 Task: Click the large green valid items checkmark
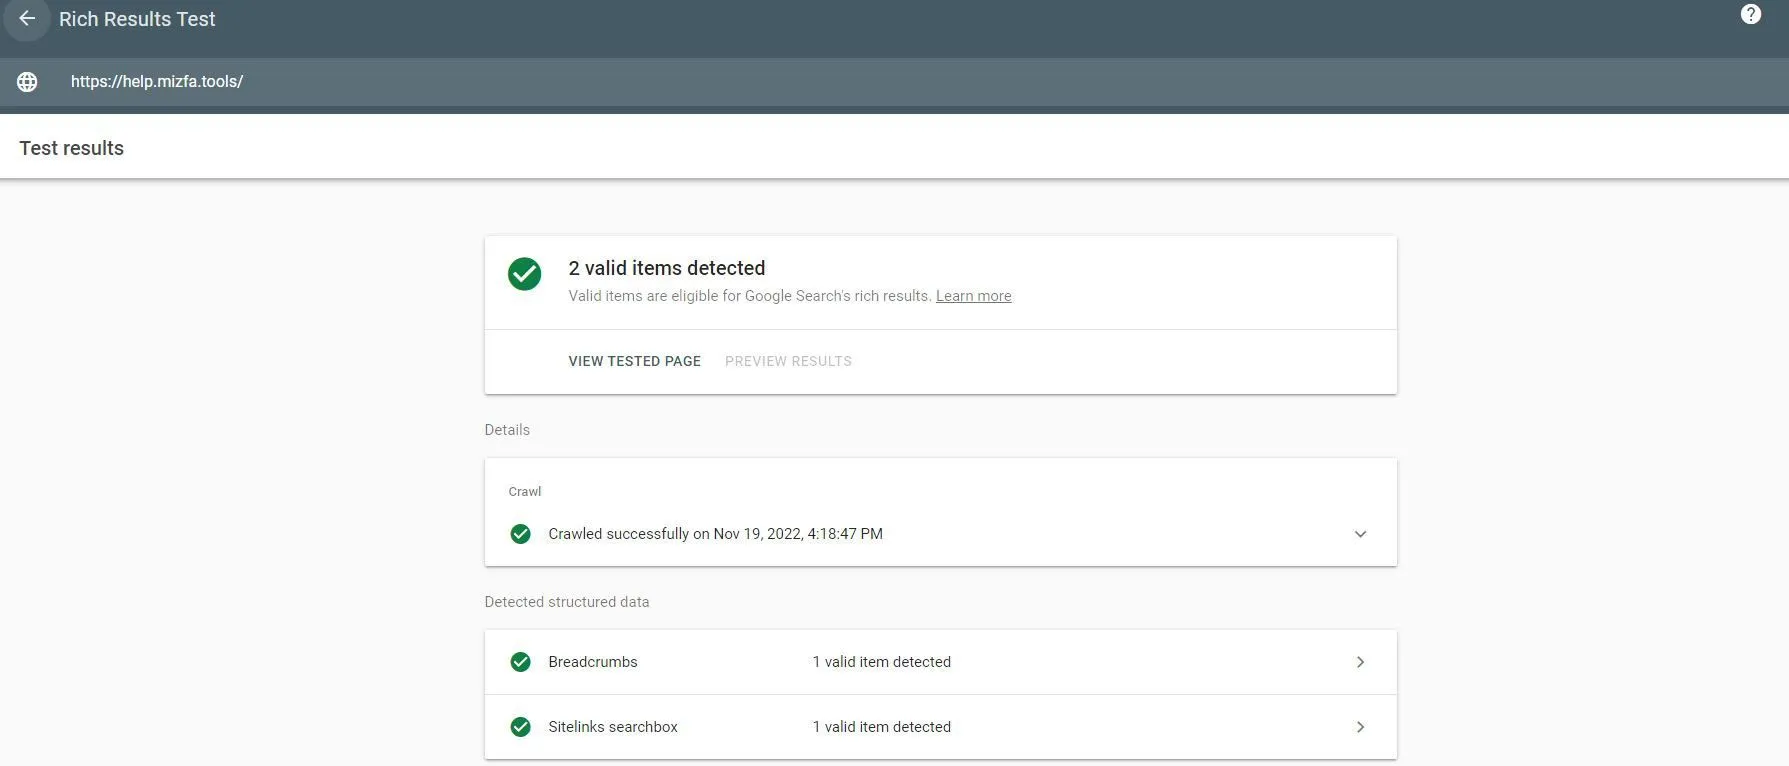524,274
